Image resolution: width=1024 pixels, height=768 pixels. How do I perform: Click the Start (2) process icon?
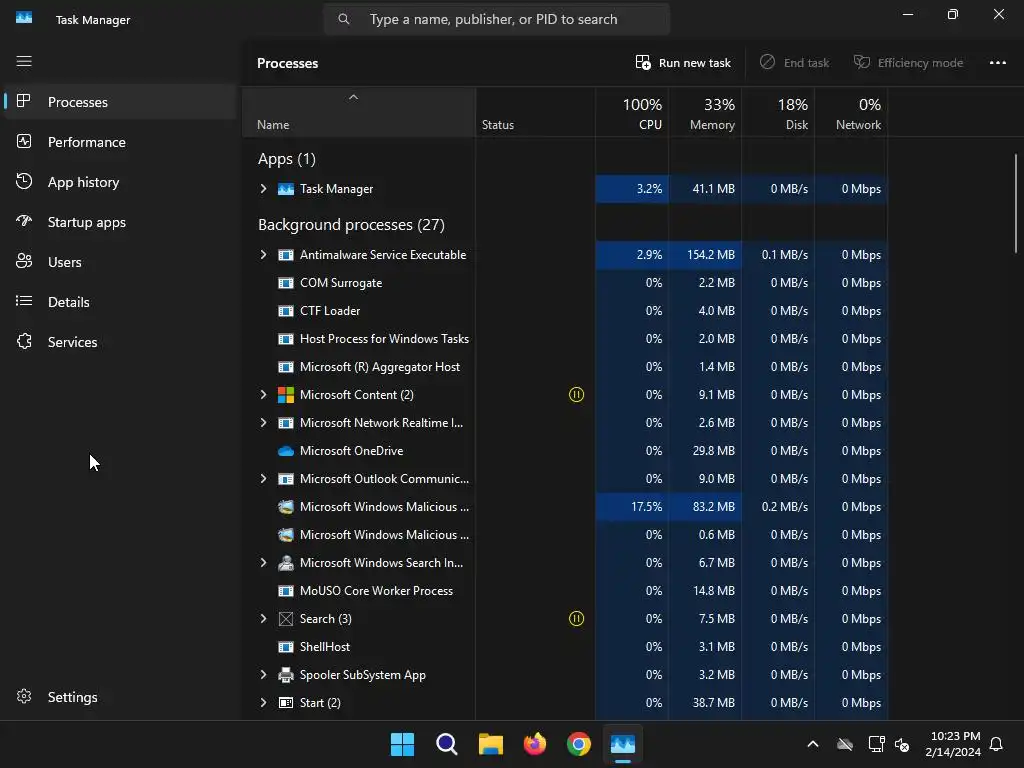[x=286, y=703]
